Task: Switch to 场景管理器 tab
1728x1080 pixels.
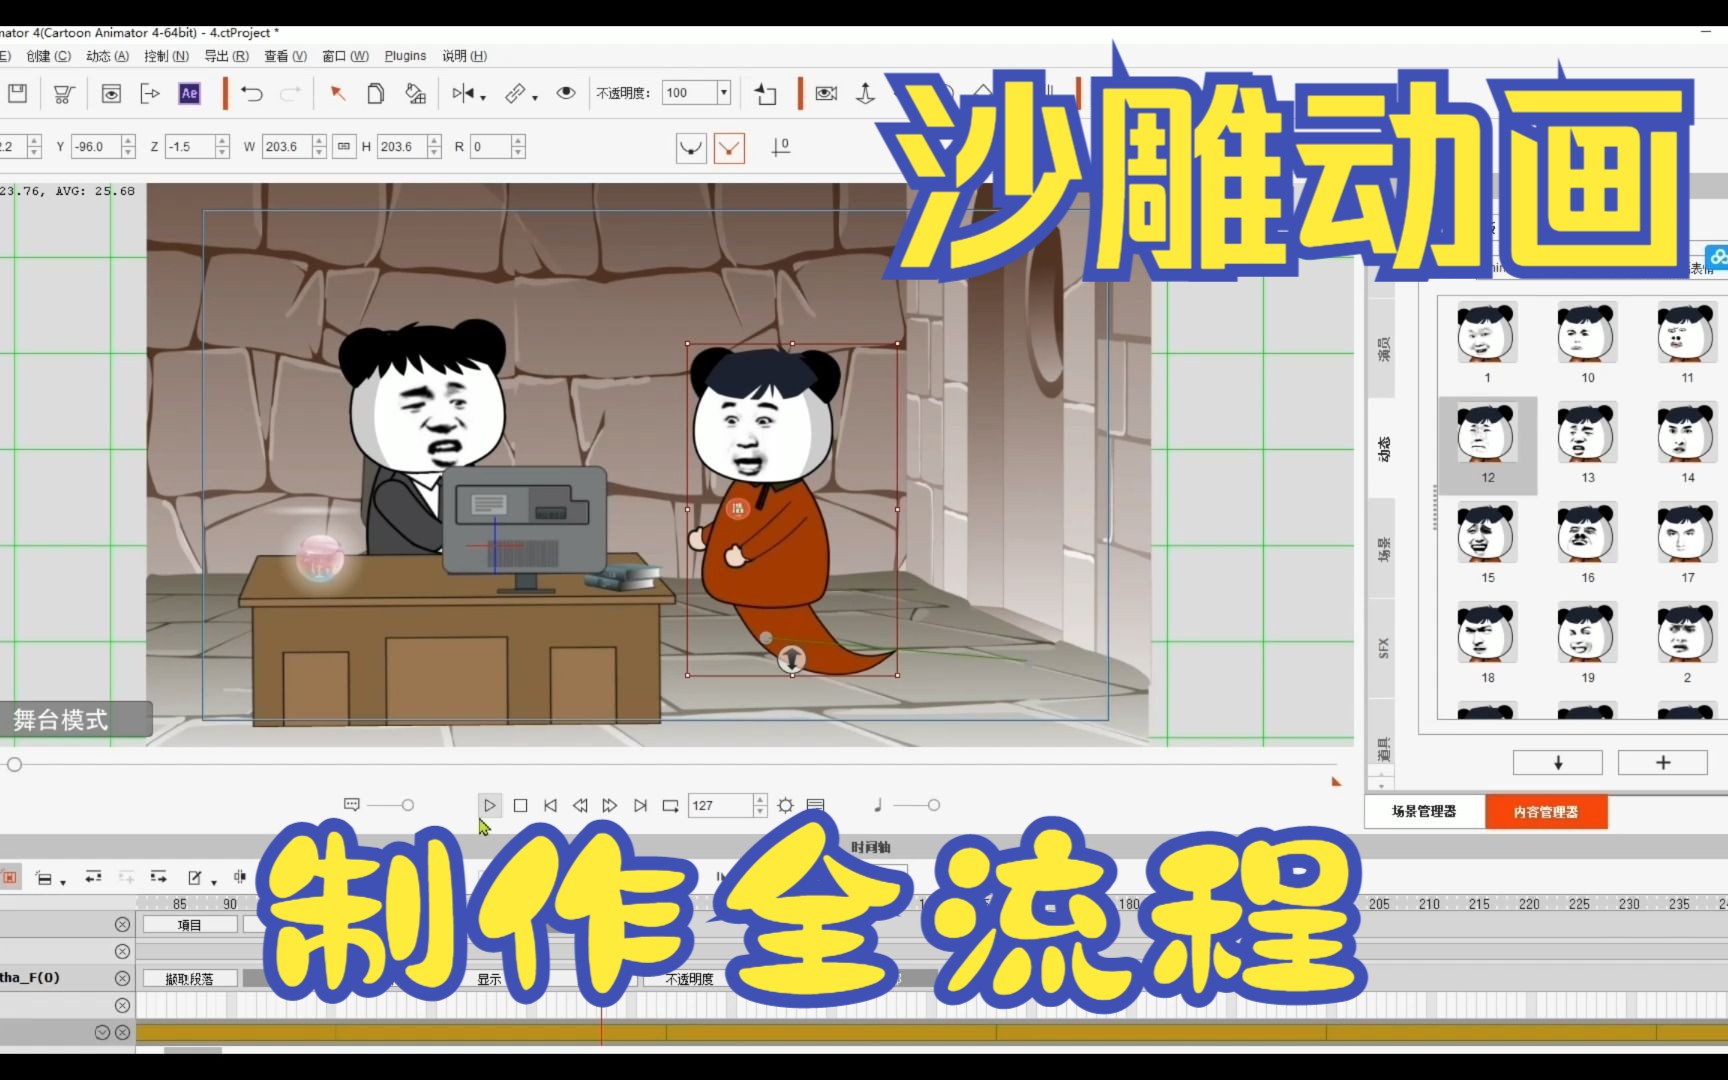Action: 1425,811
